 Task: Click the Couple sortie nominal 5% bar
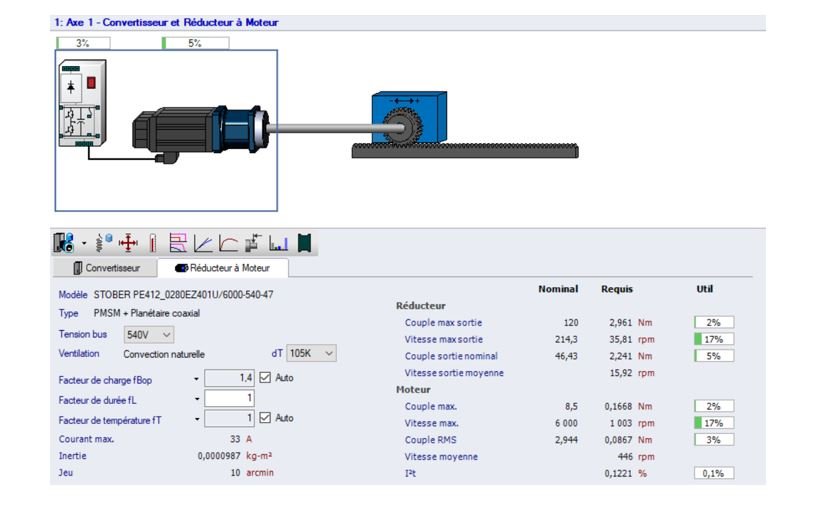point(714,356)
